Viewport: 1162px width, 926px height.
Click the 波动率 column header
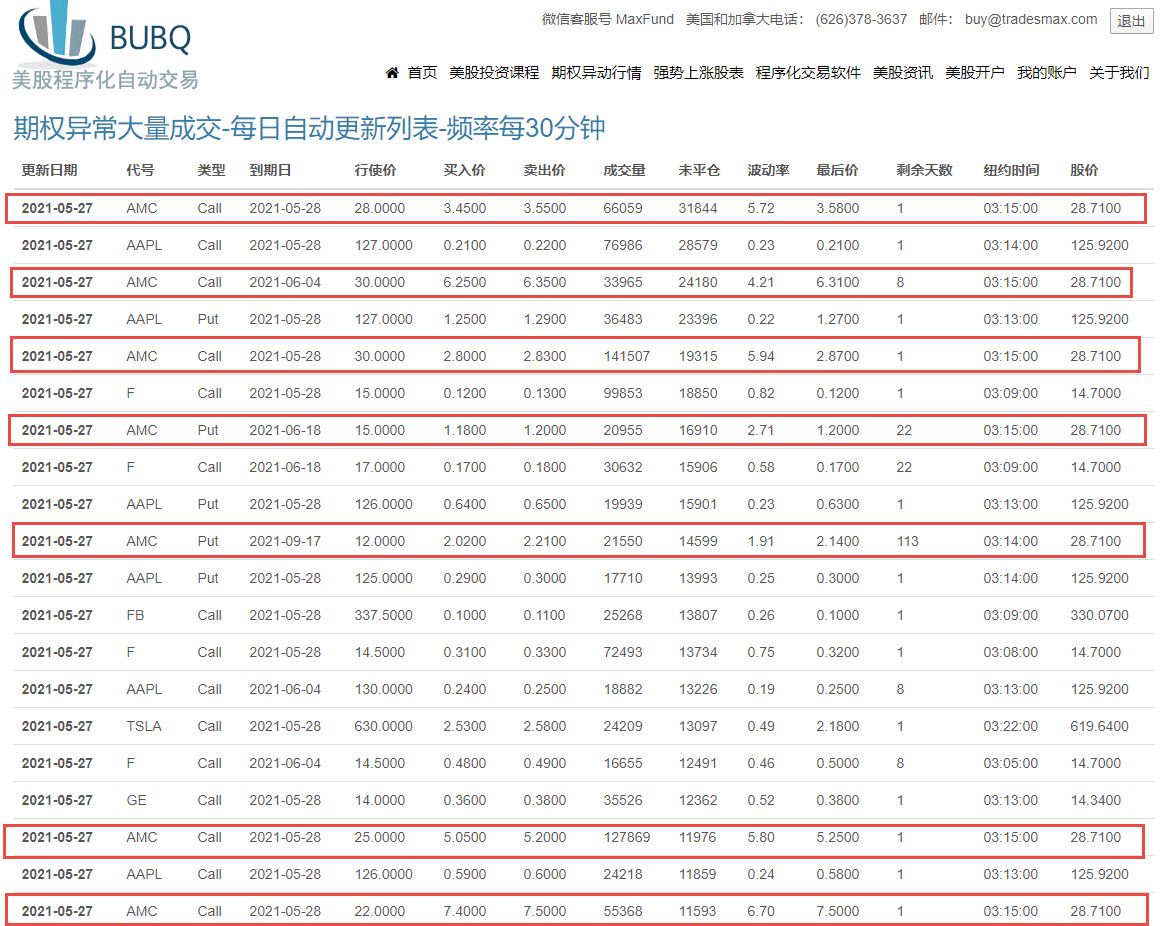(x=768, y=170)
